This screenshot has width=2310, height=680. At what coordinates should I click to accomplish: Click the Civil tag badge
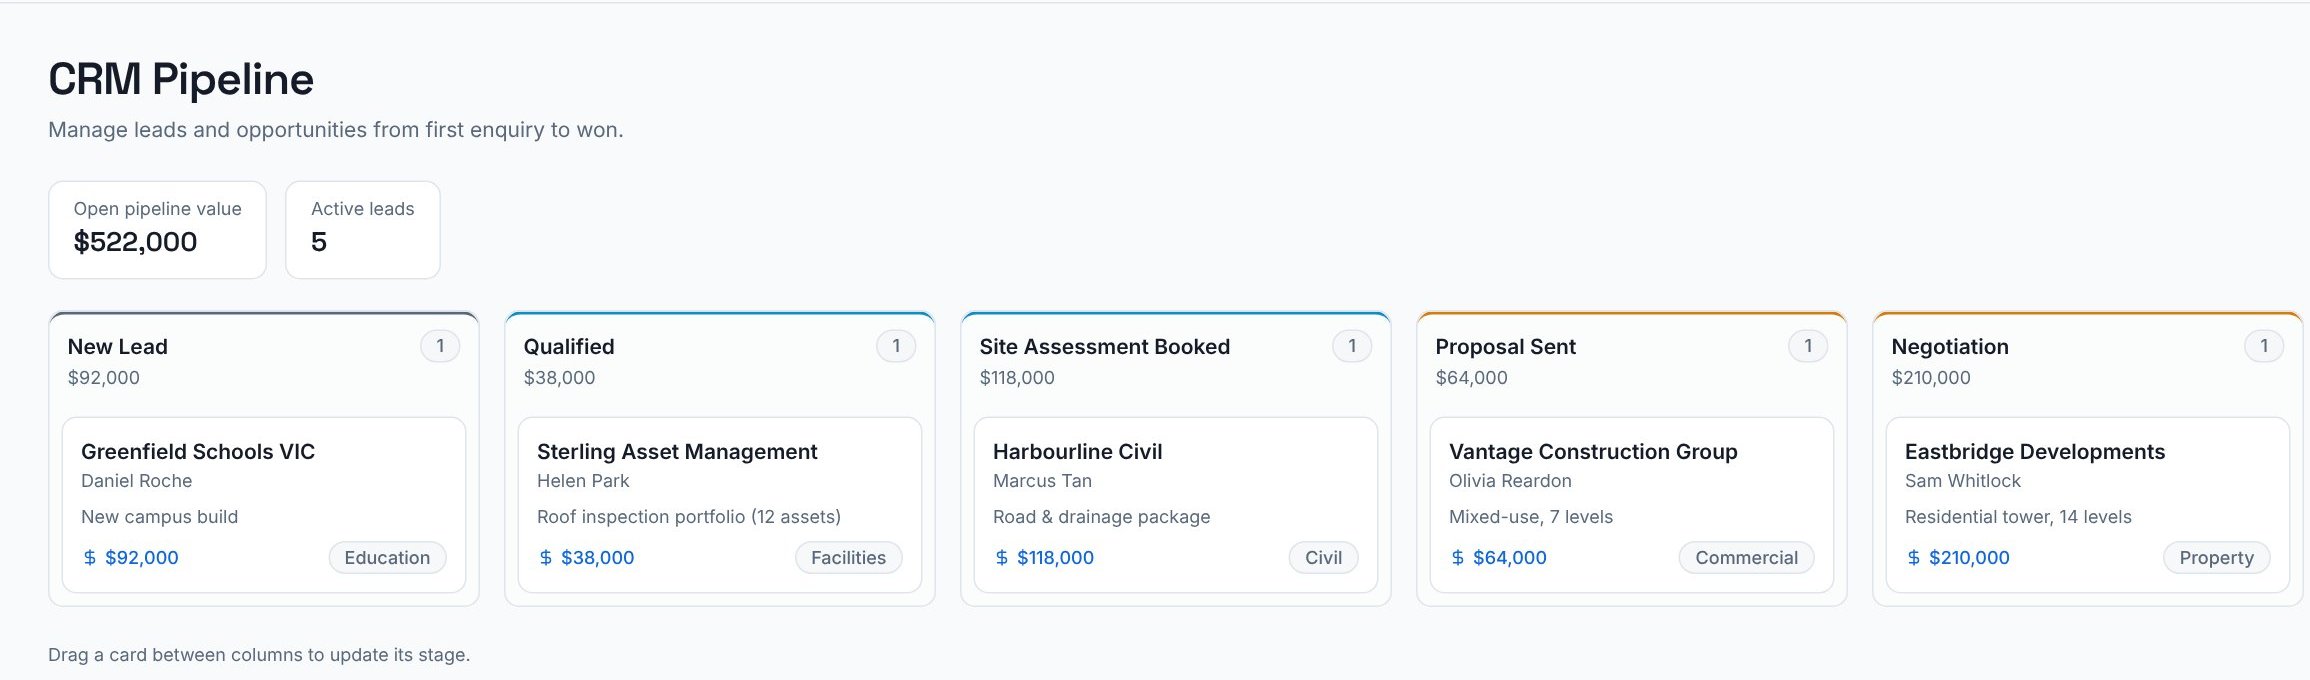[x=1323, y=558]
